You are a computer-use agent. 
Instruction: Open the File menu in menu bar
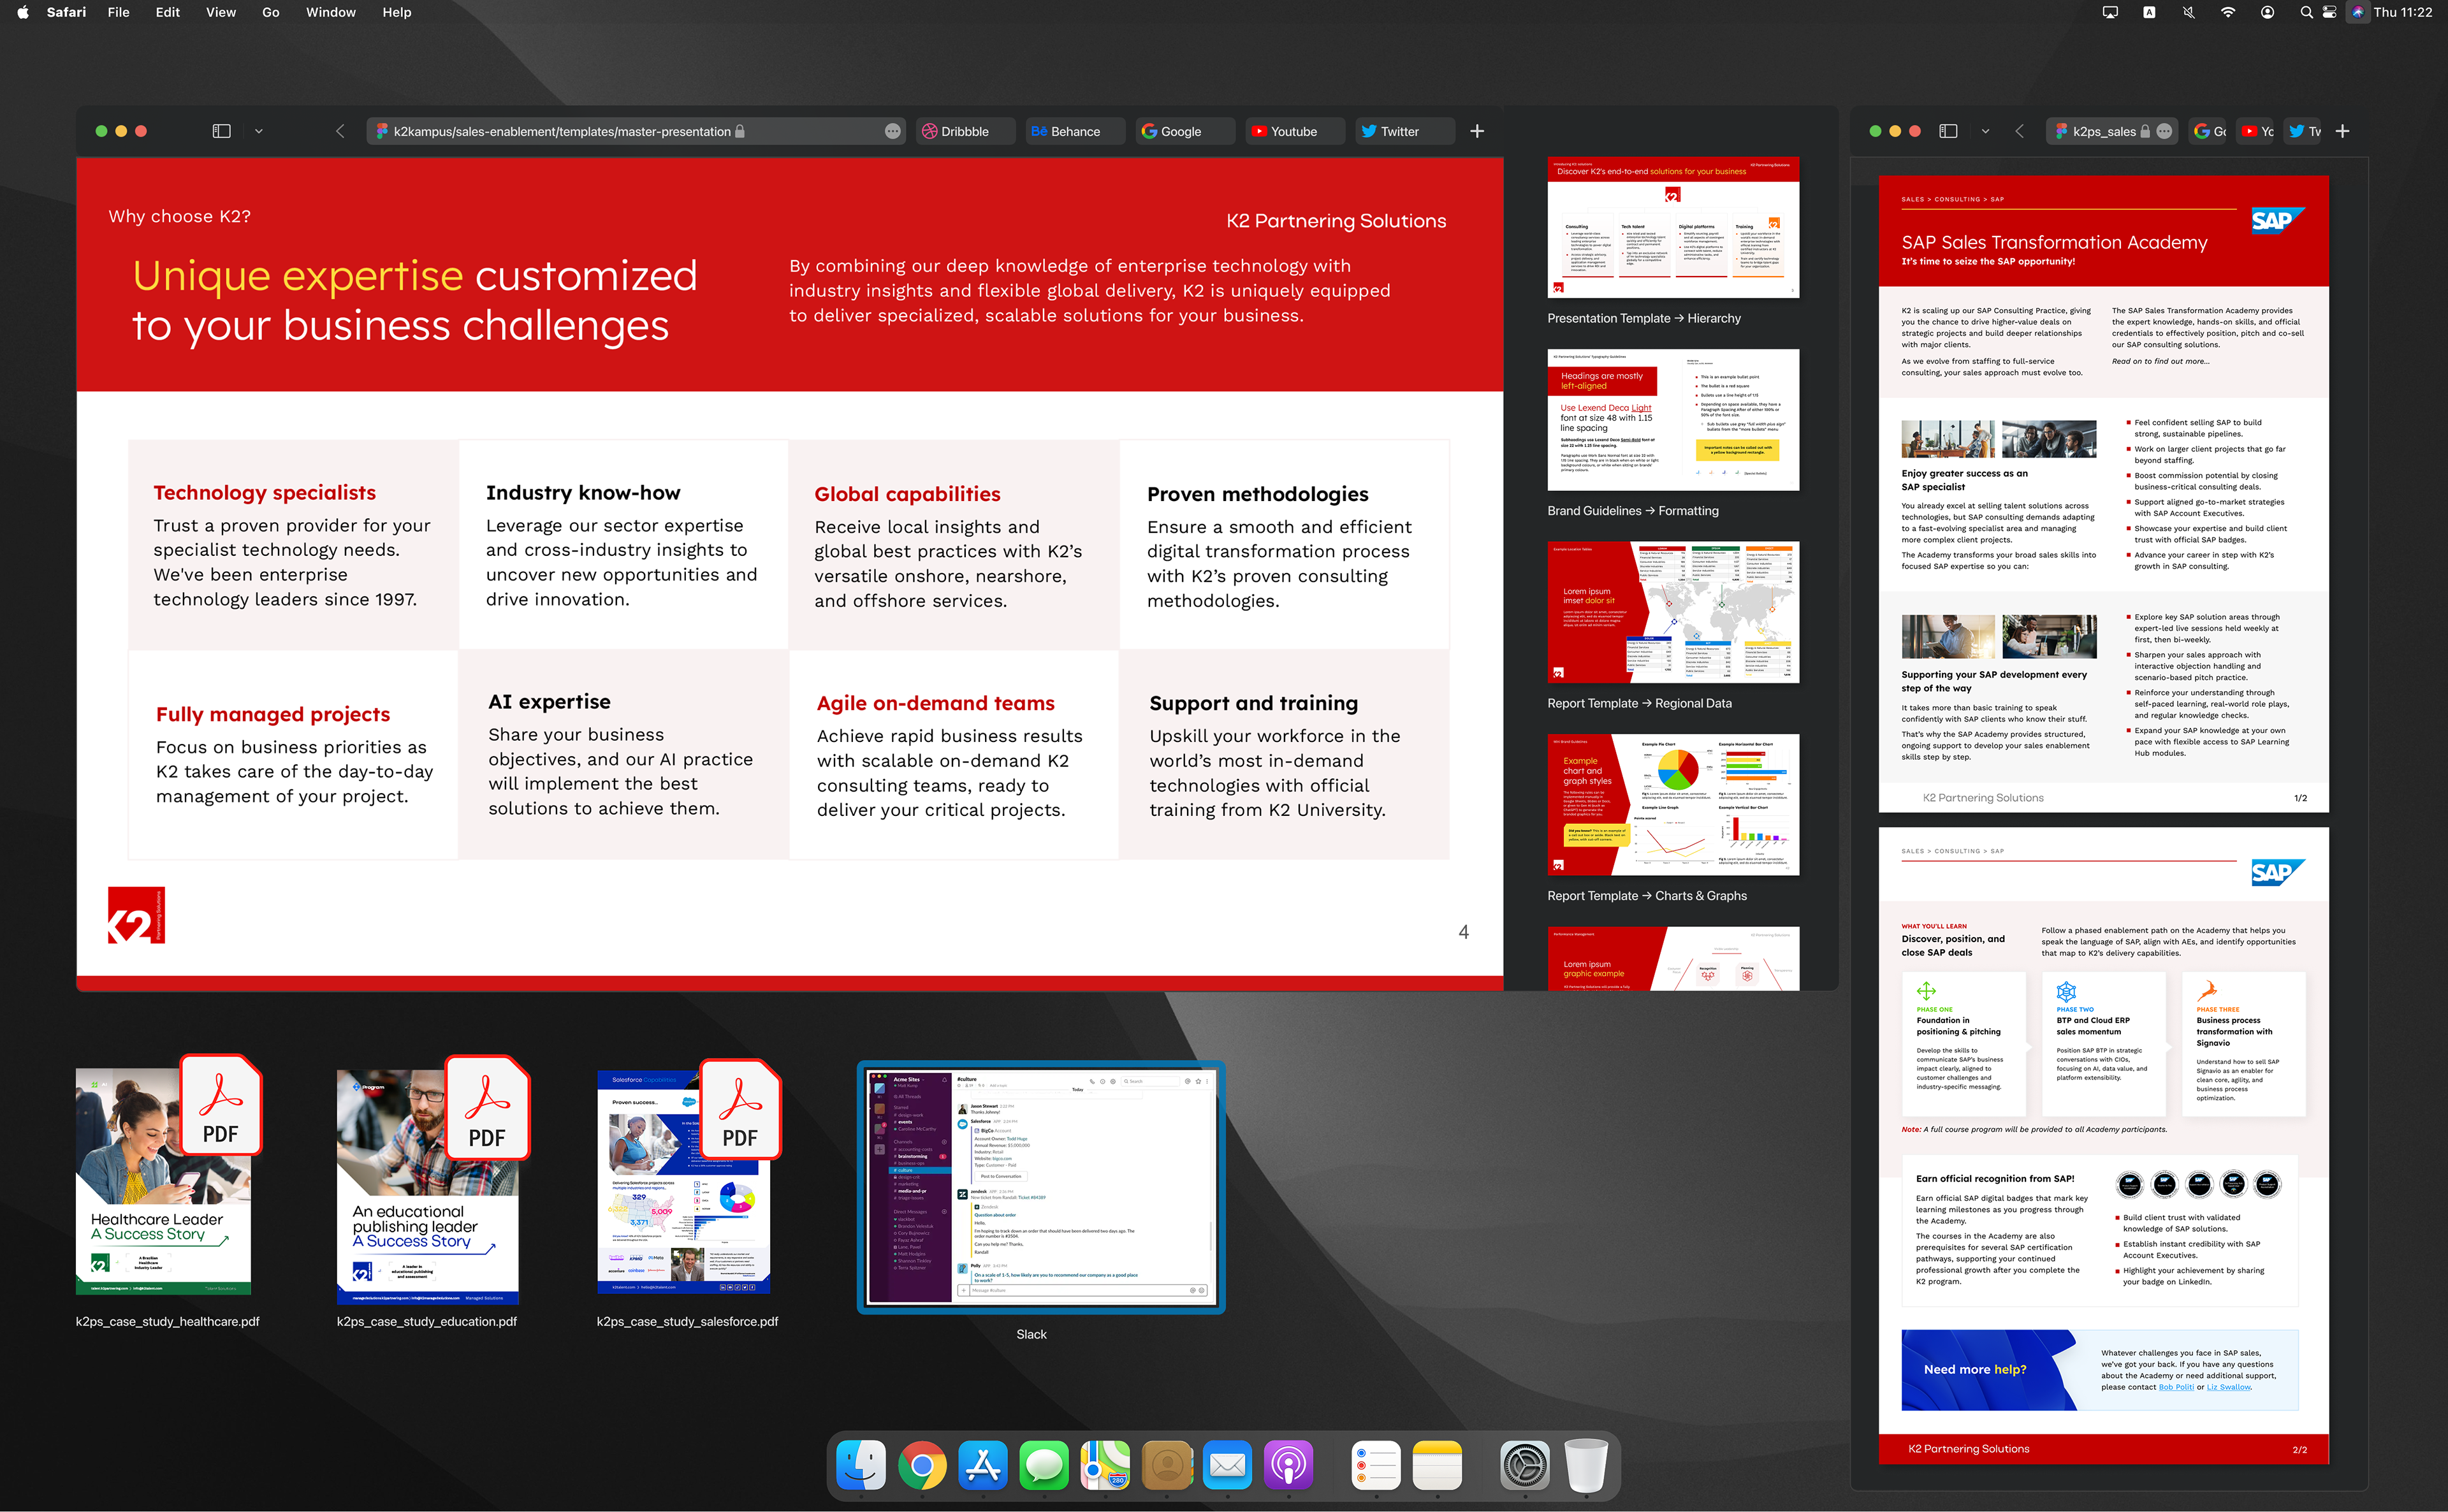[x=118, y=12]
